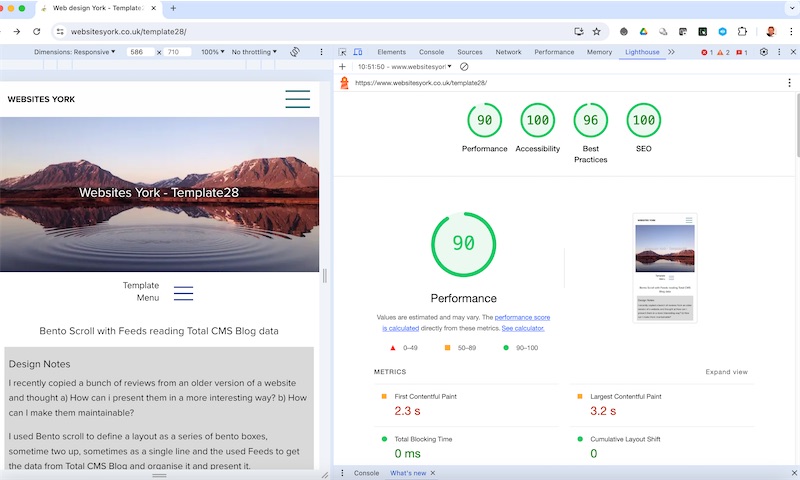The height and width of the screenshot is (480, 800).
Task: Click the Lighthouse logo icon
Action: [344, 83]
